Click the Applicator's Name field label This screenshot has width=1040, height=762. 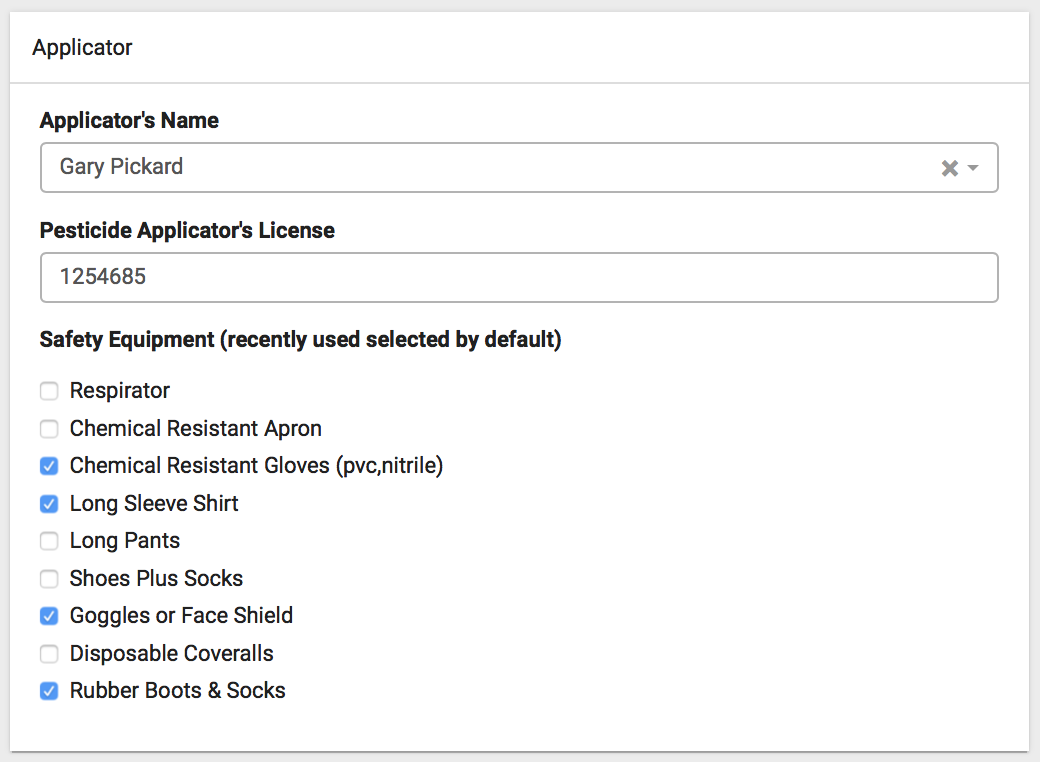129,120
